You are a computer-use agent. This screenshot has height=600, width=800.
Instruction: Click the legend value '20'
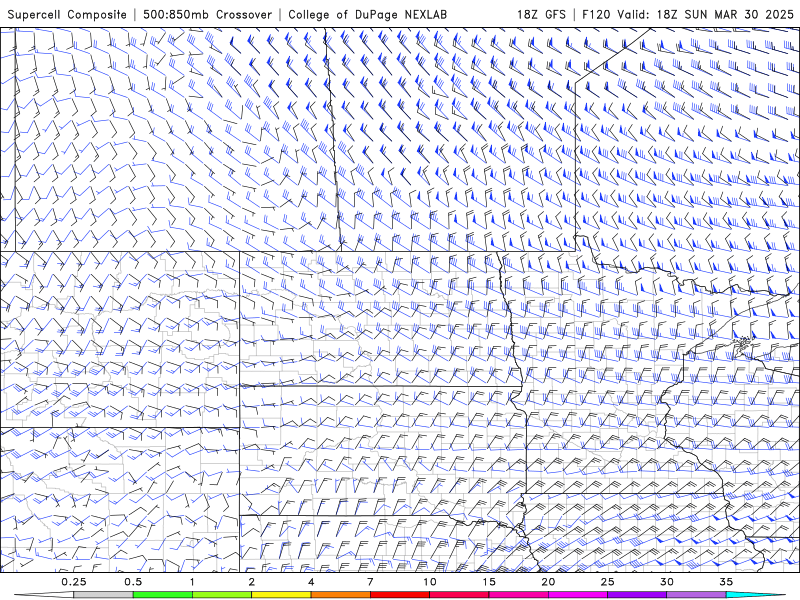point(548,582)
